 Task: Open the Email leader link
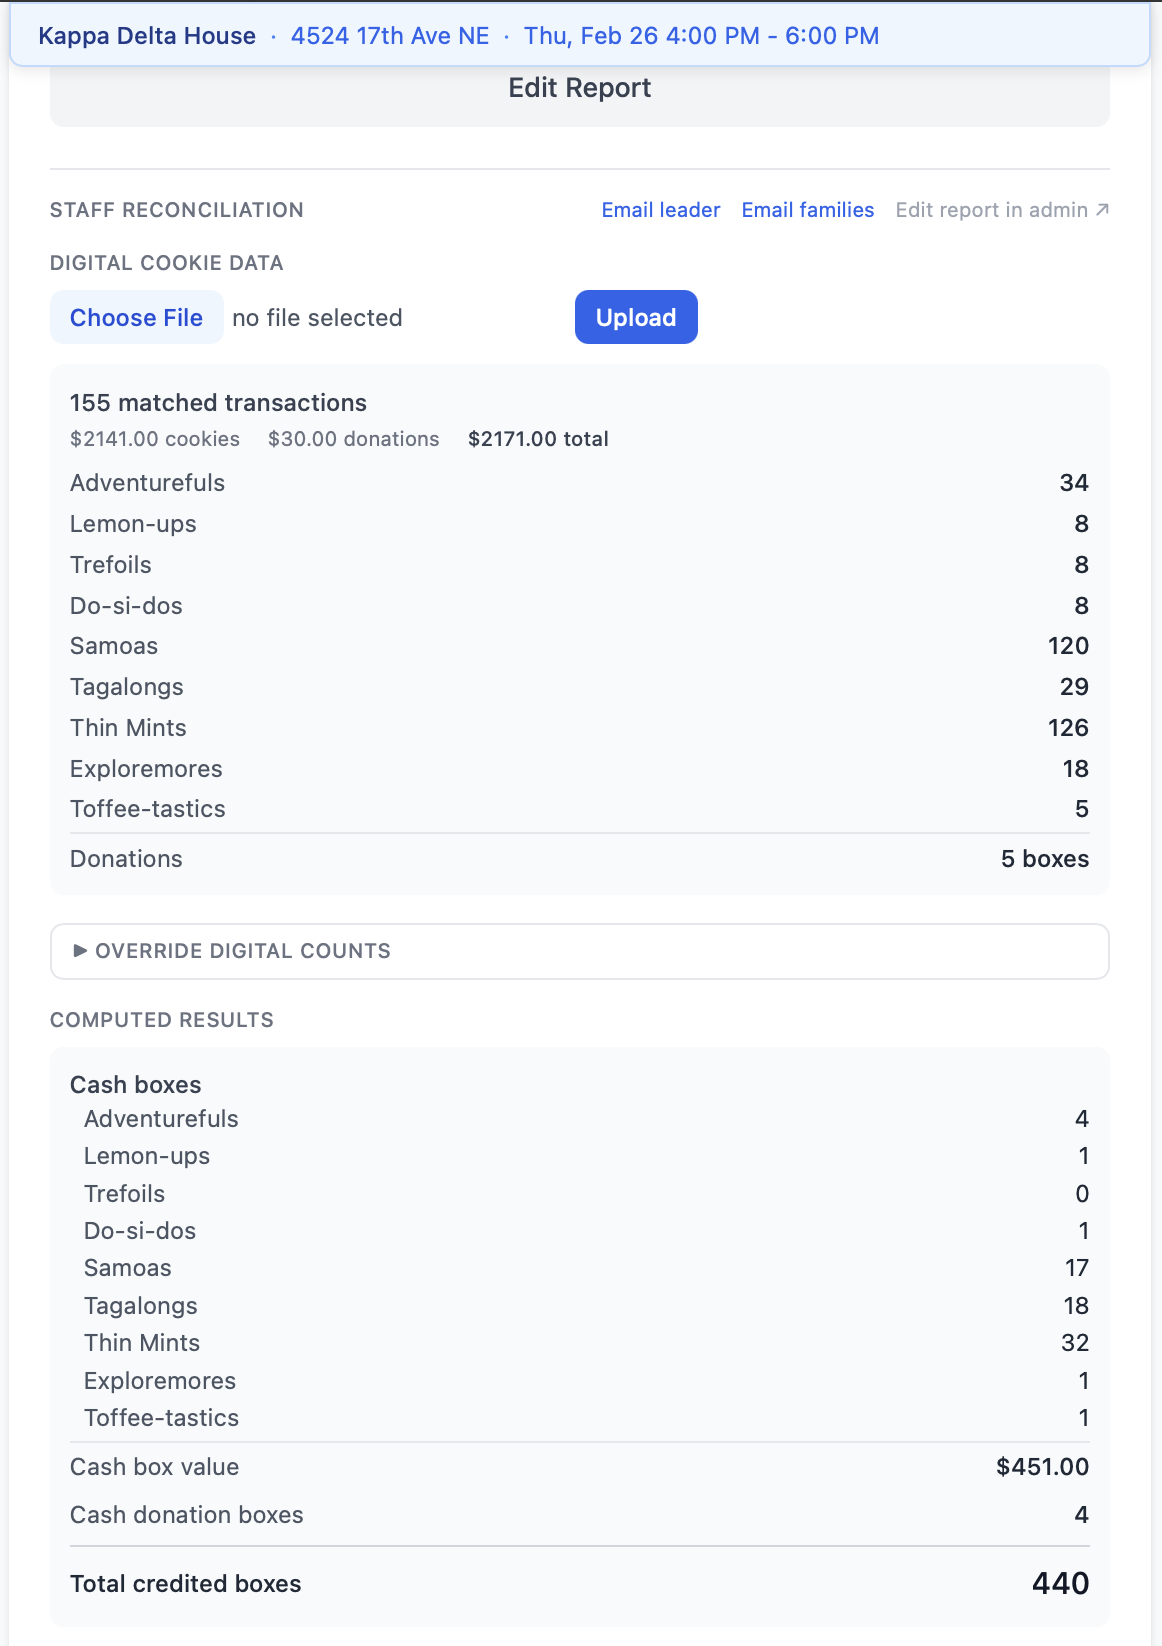click(660, 210)
